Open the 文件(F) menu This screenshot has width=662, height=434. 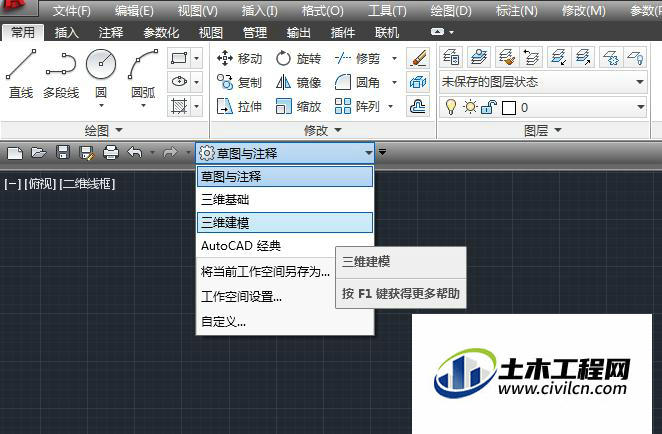click(72, 11)
